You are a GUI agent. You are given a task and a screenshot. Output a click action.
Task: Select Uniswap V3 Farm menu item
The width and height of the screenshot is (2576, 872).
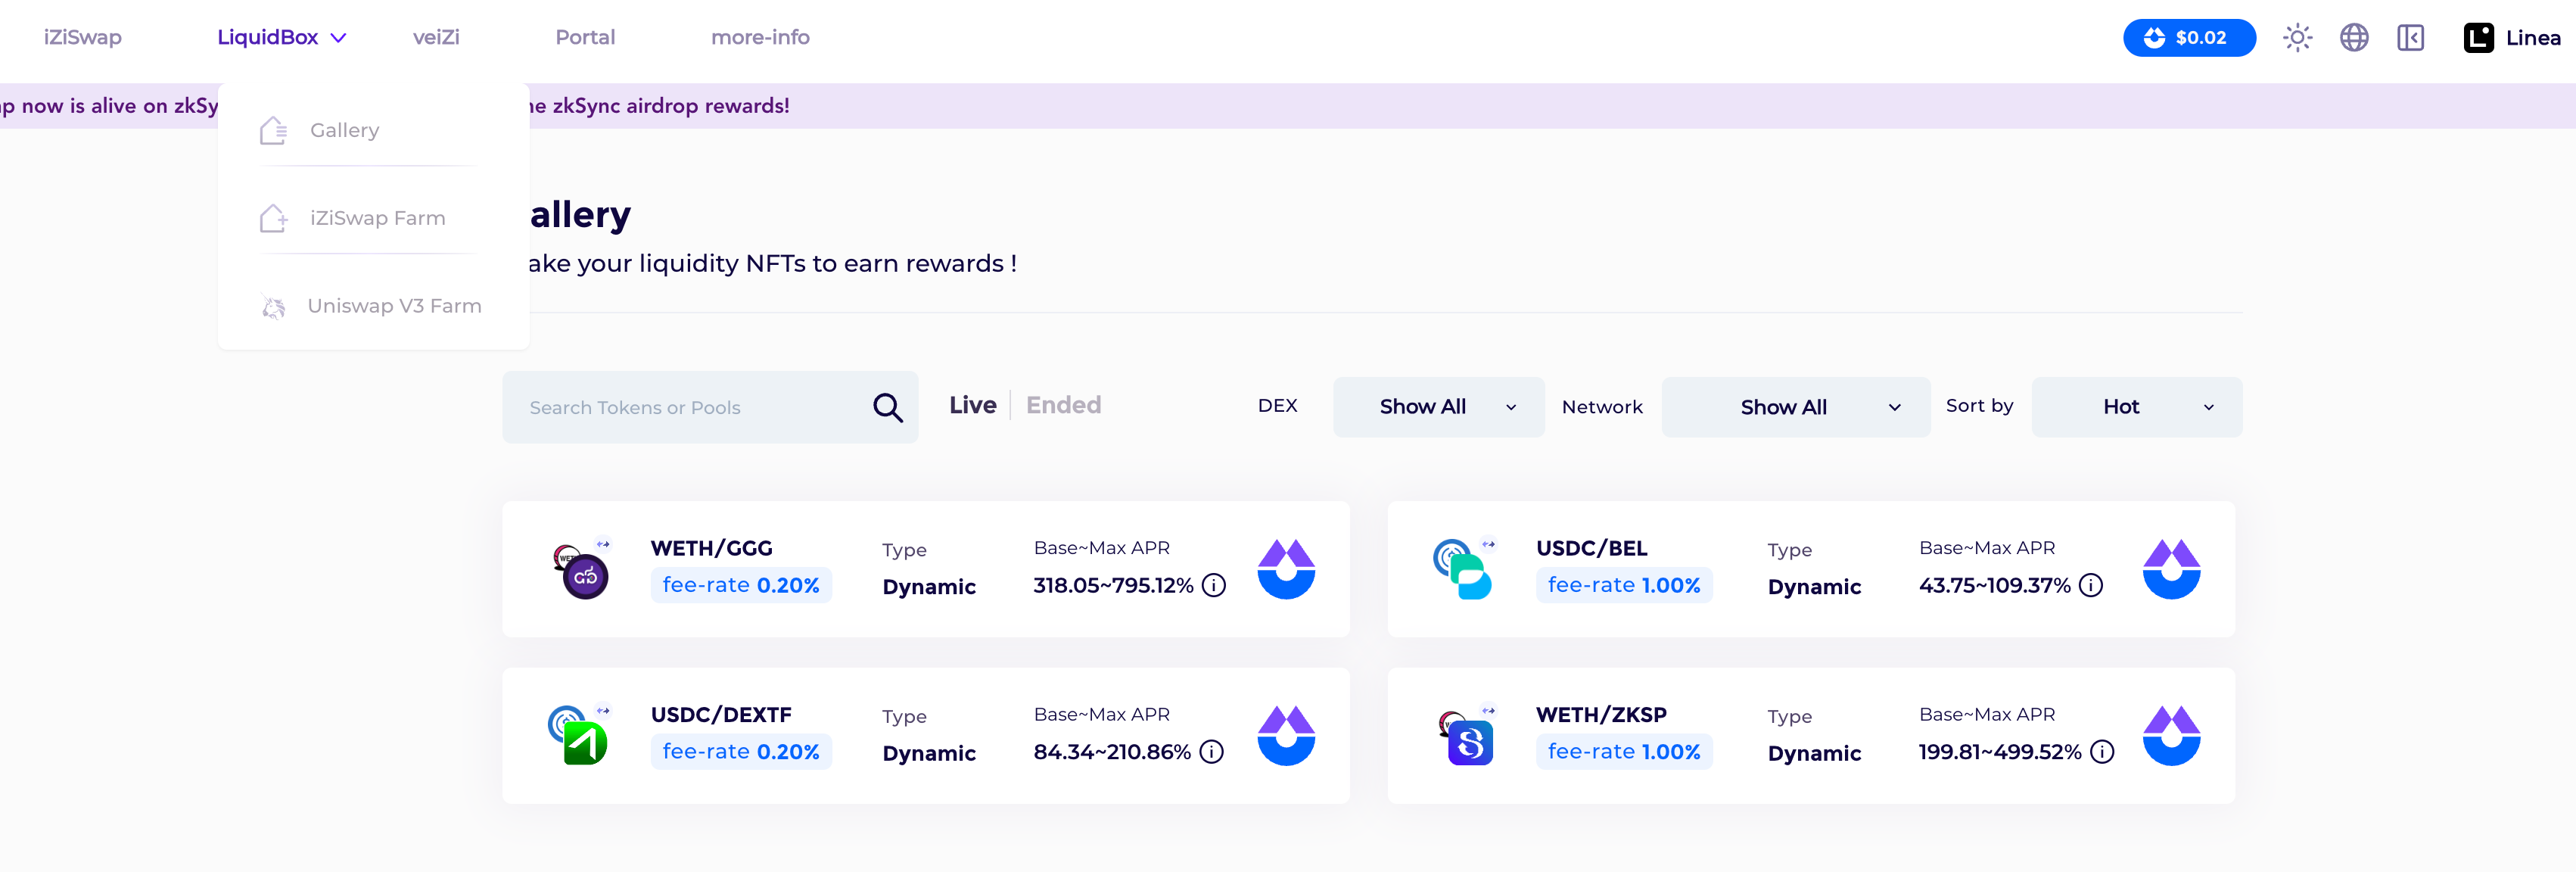tap(393, 306)
